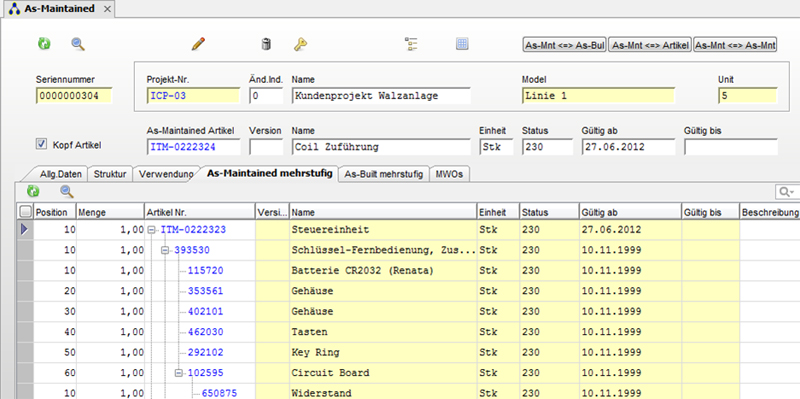Click the Circuit Board name cell
The width and height of the screenshot is (800, 399).
click(383, 373)
